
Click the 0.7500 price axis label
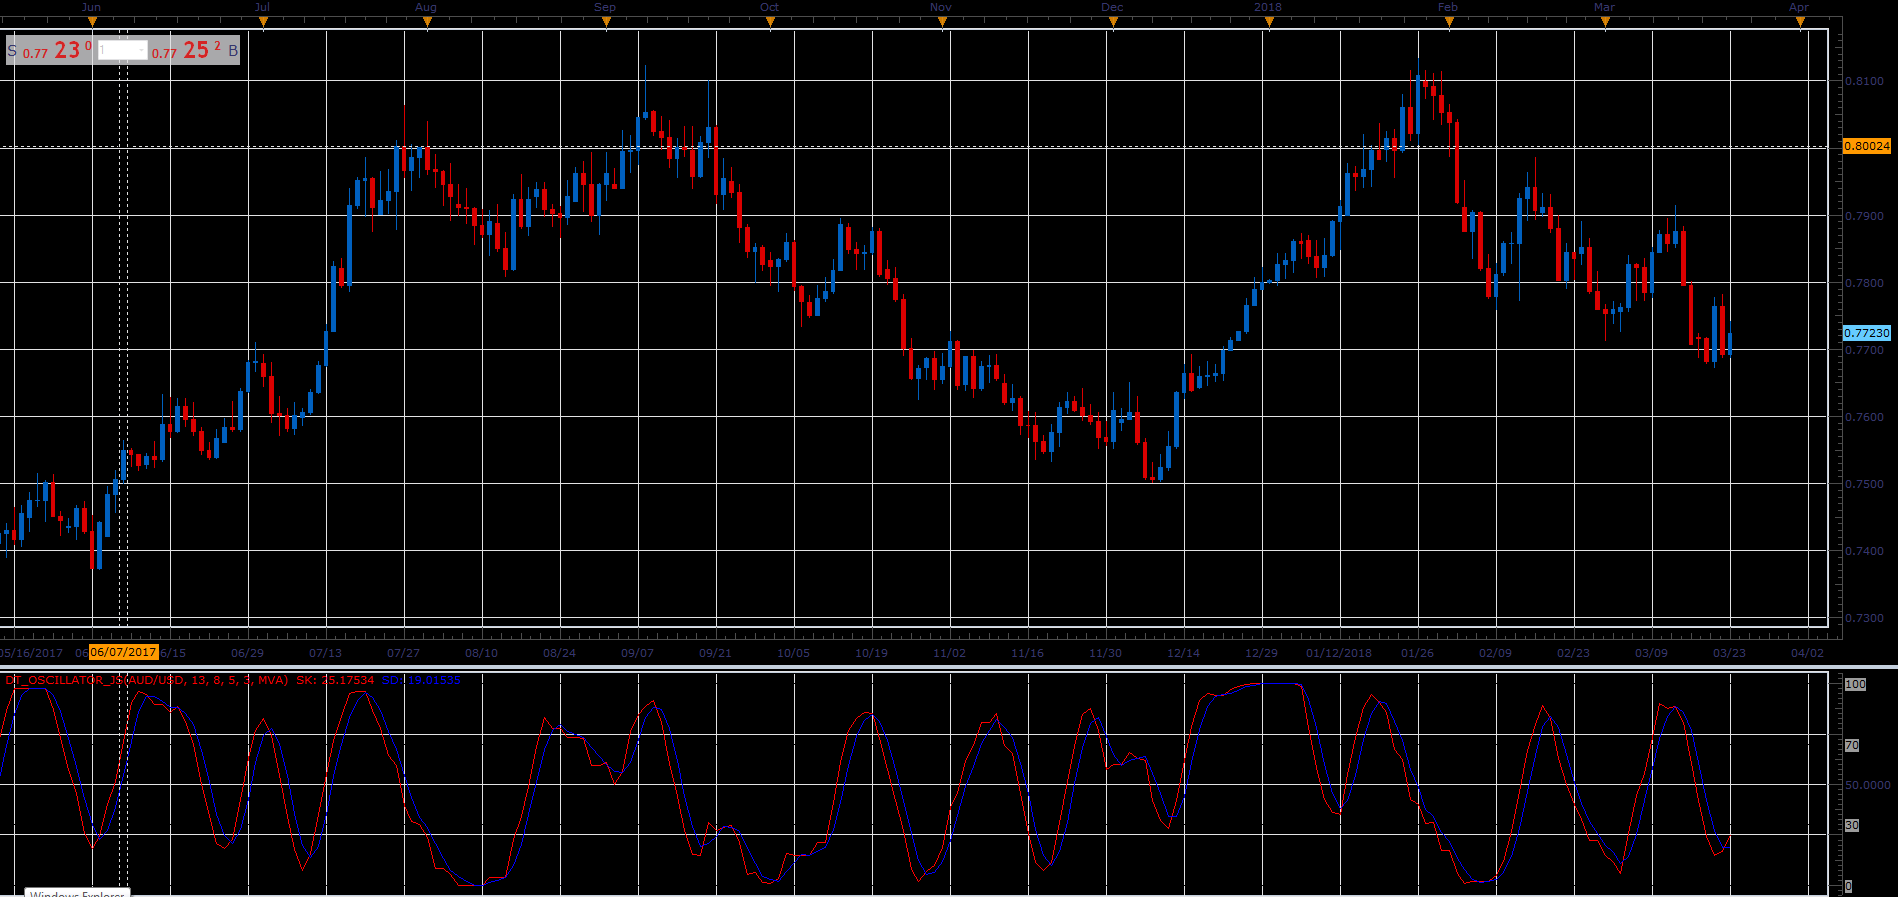pos(1864,484)
